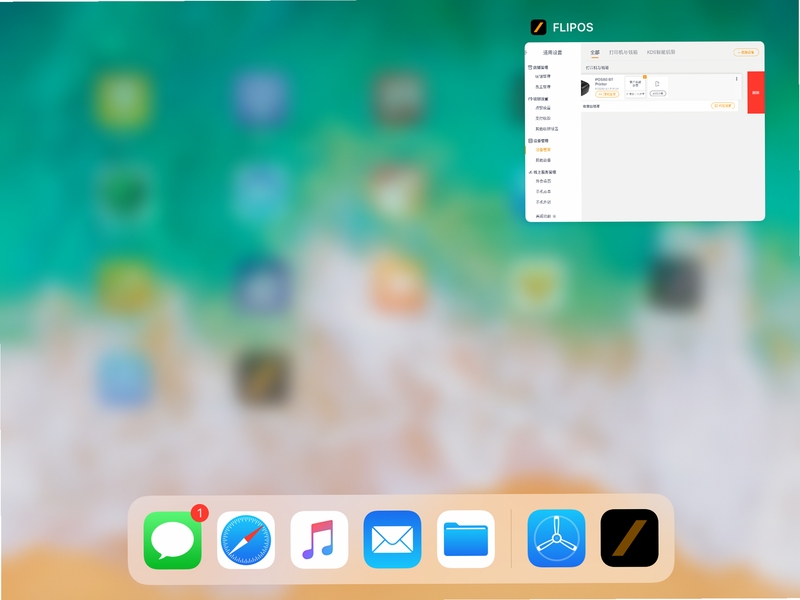This screenshot has width=800, height=600.
Task: Open the Files app in the dock
Action: 466,540
